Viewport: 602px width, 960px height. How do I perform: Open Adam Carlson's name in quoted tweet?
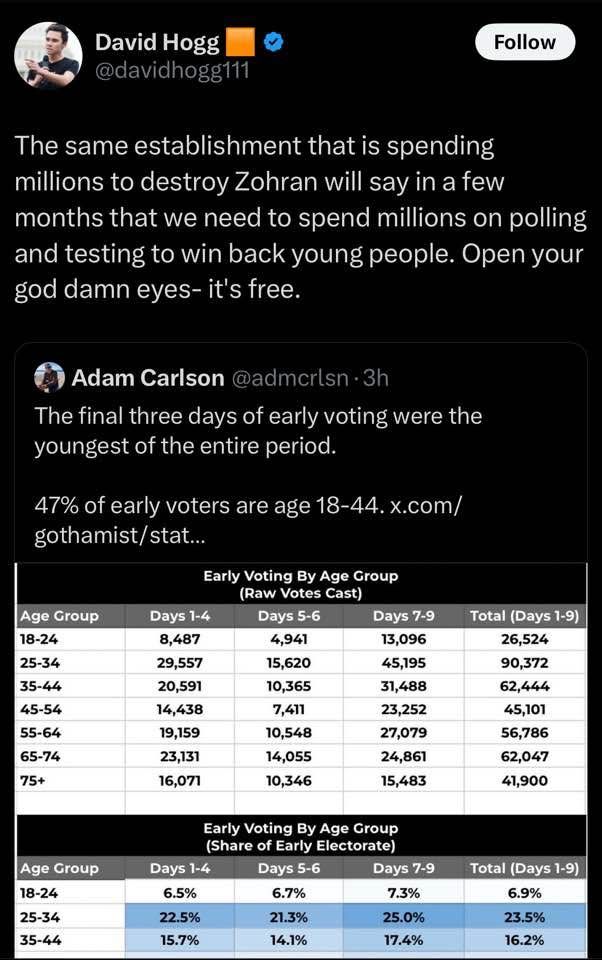[x=148, y=378]
